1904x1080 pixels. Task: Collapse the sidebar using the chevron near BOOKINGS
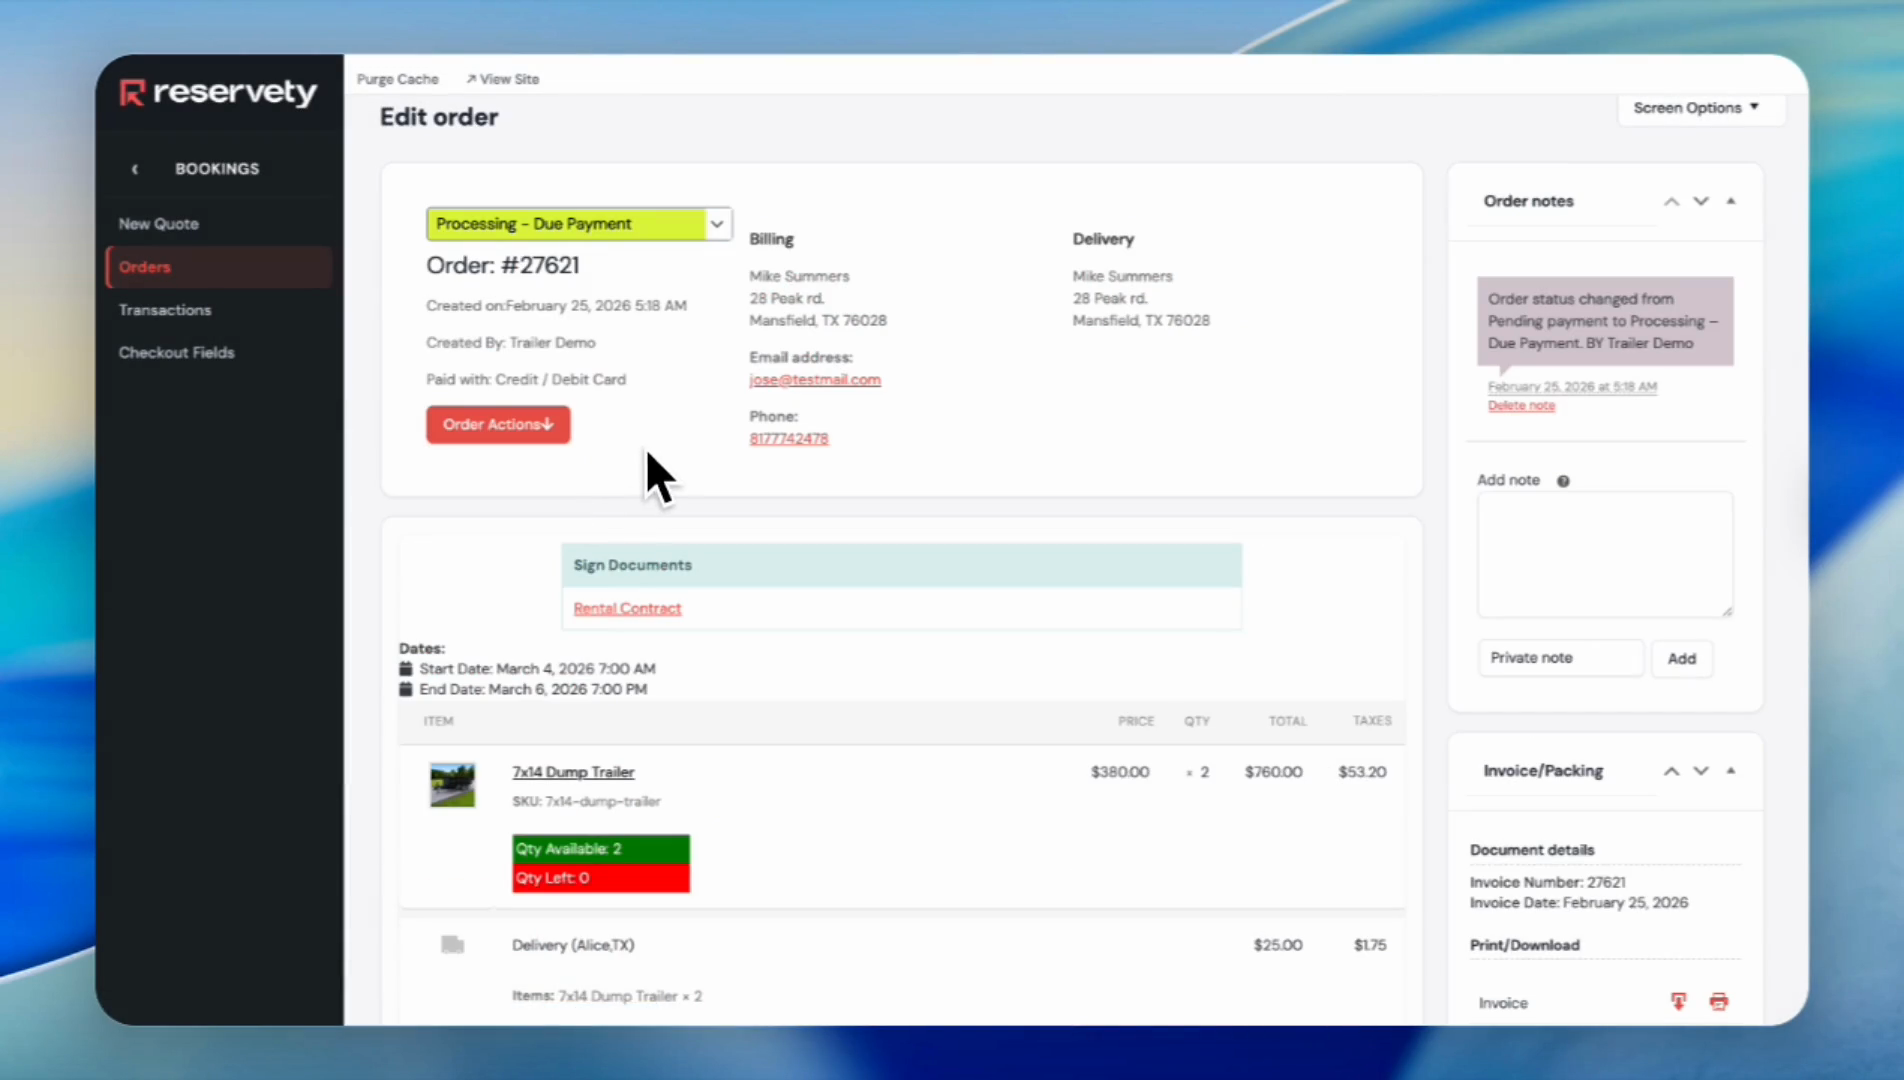135,169
